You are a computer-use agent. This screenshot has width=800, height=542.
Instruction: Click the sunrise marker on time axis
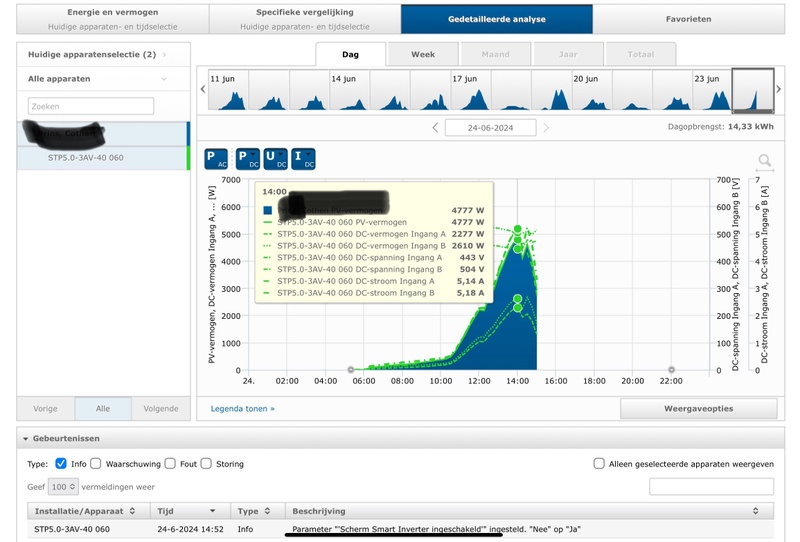[351, 369]
